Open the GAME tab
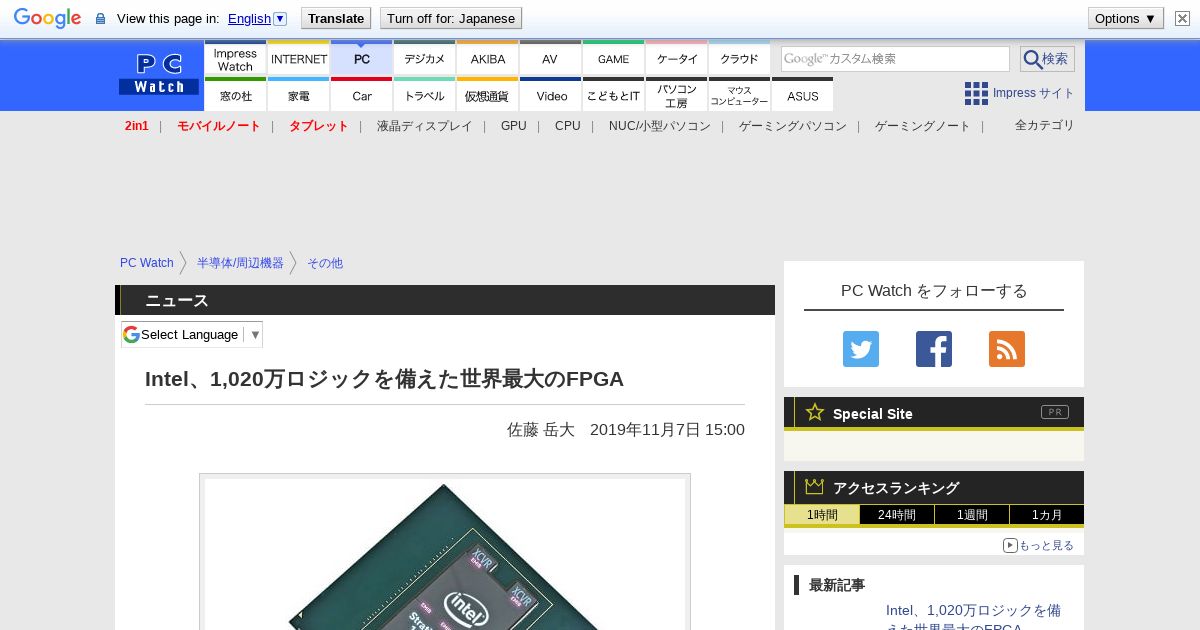1200x630 pixels. coord(614,58)
